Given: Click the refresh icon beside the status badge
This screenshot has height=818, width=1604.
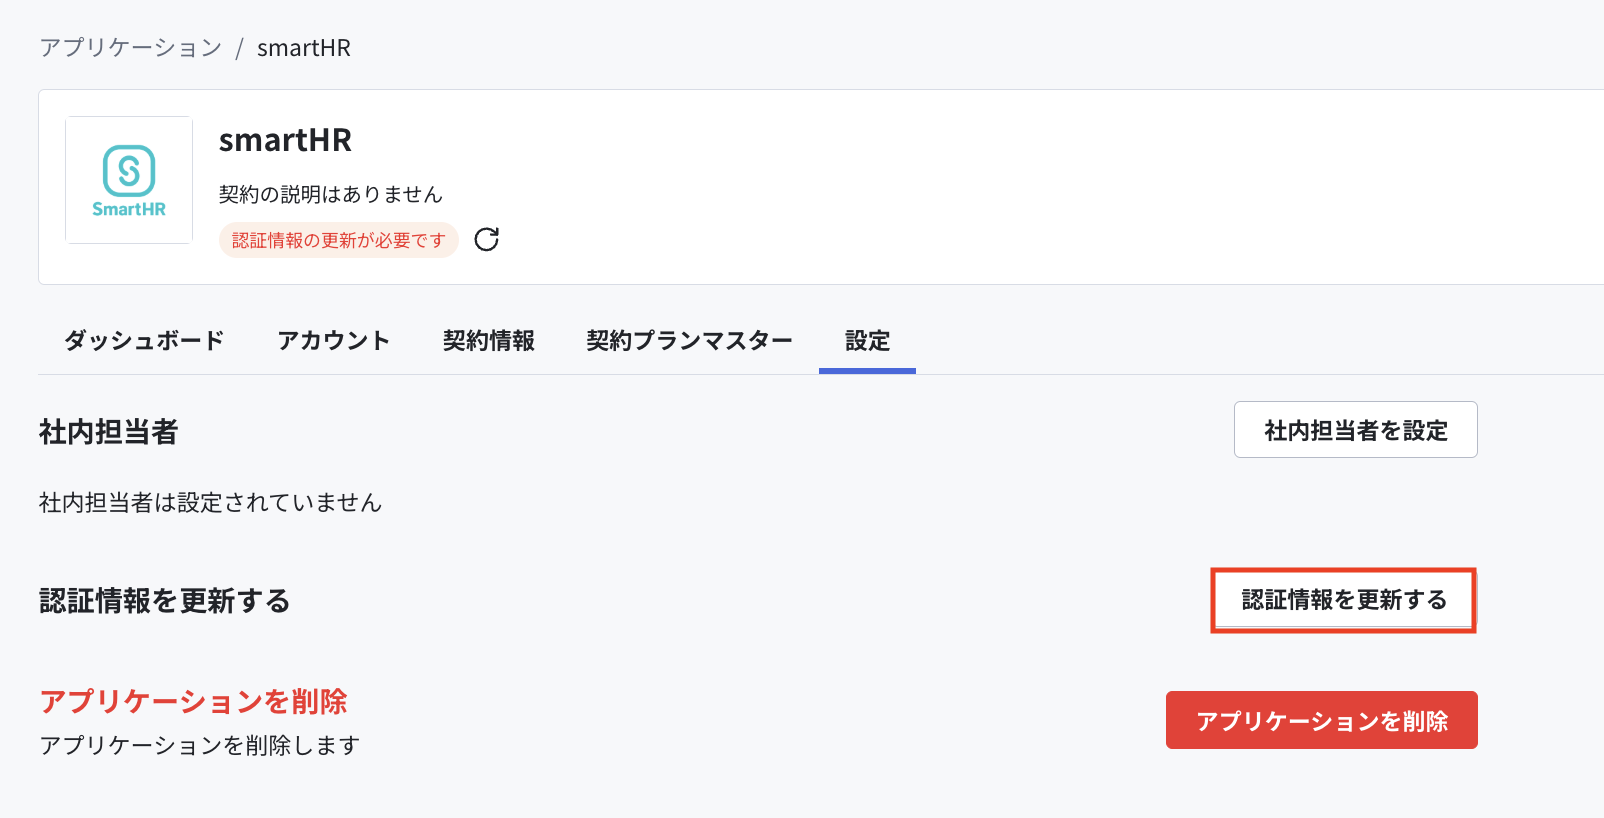Looking at the screenshot, I should tap(486, 240).
